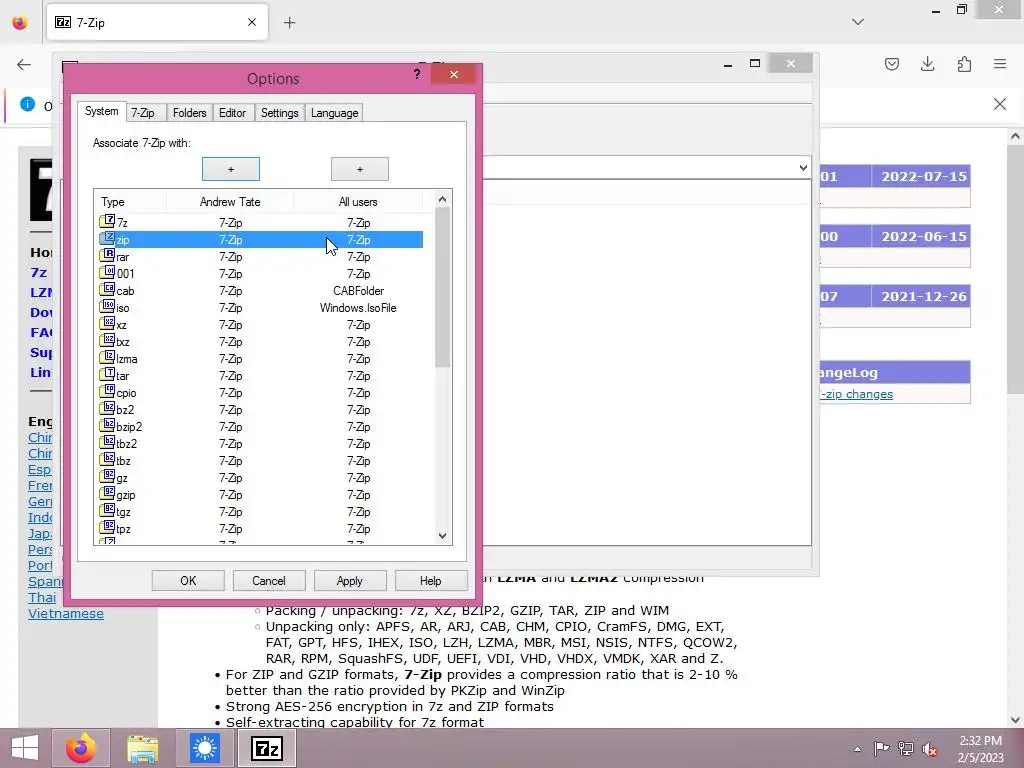Screen dimensions: 1024x768
Task: Open a new Firefox tab
Action: (x=289, y=23)
